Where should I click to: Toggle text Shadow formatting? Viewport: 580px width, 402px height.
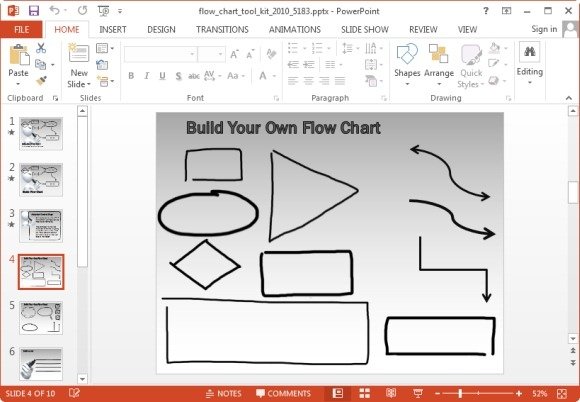pos(178,76)
